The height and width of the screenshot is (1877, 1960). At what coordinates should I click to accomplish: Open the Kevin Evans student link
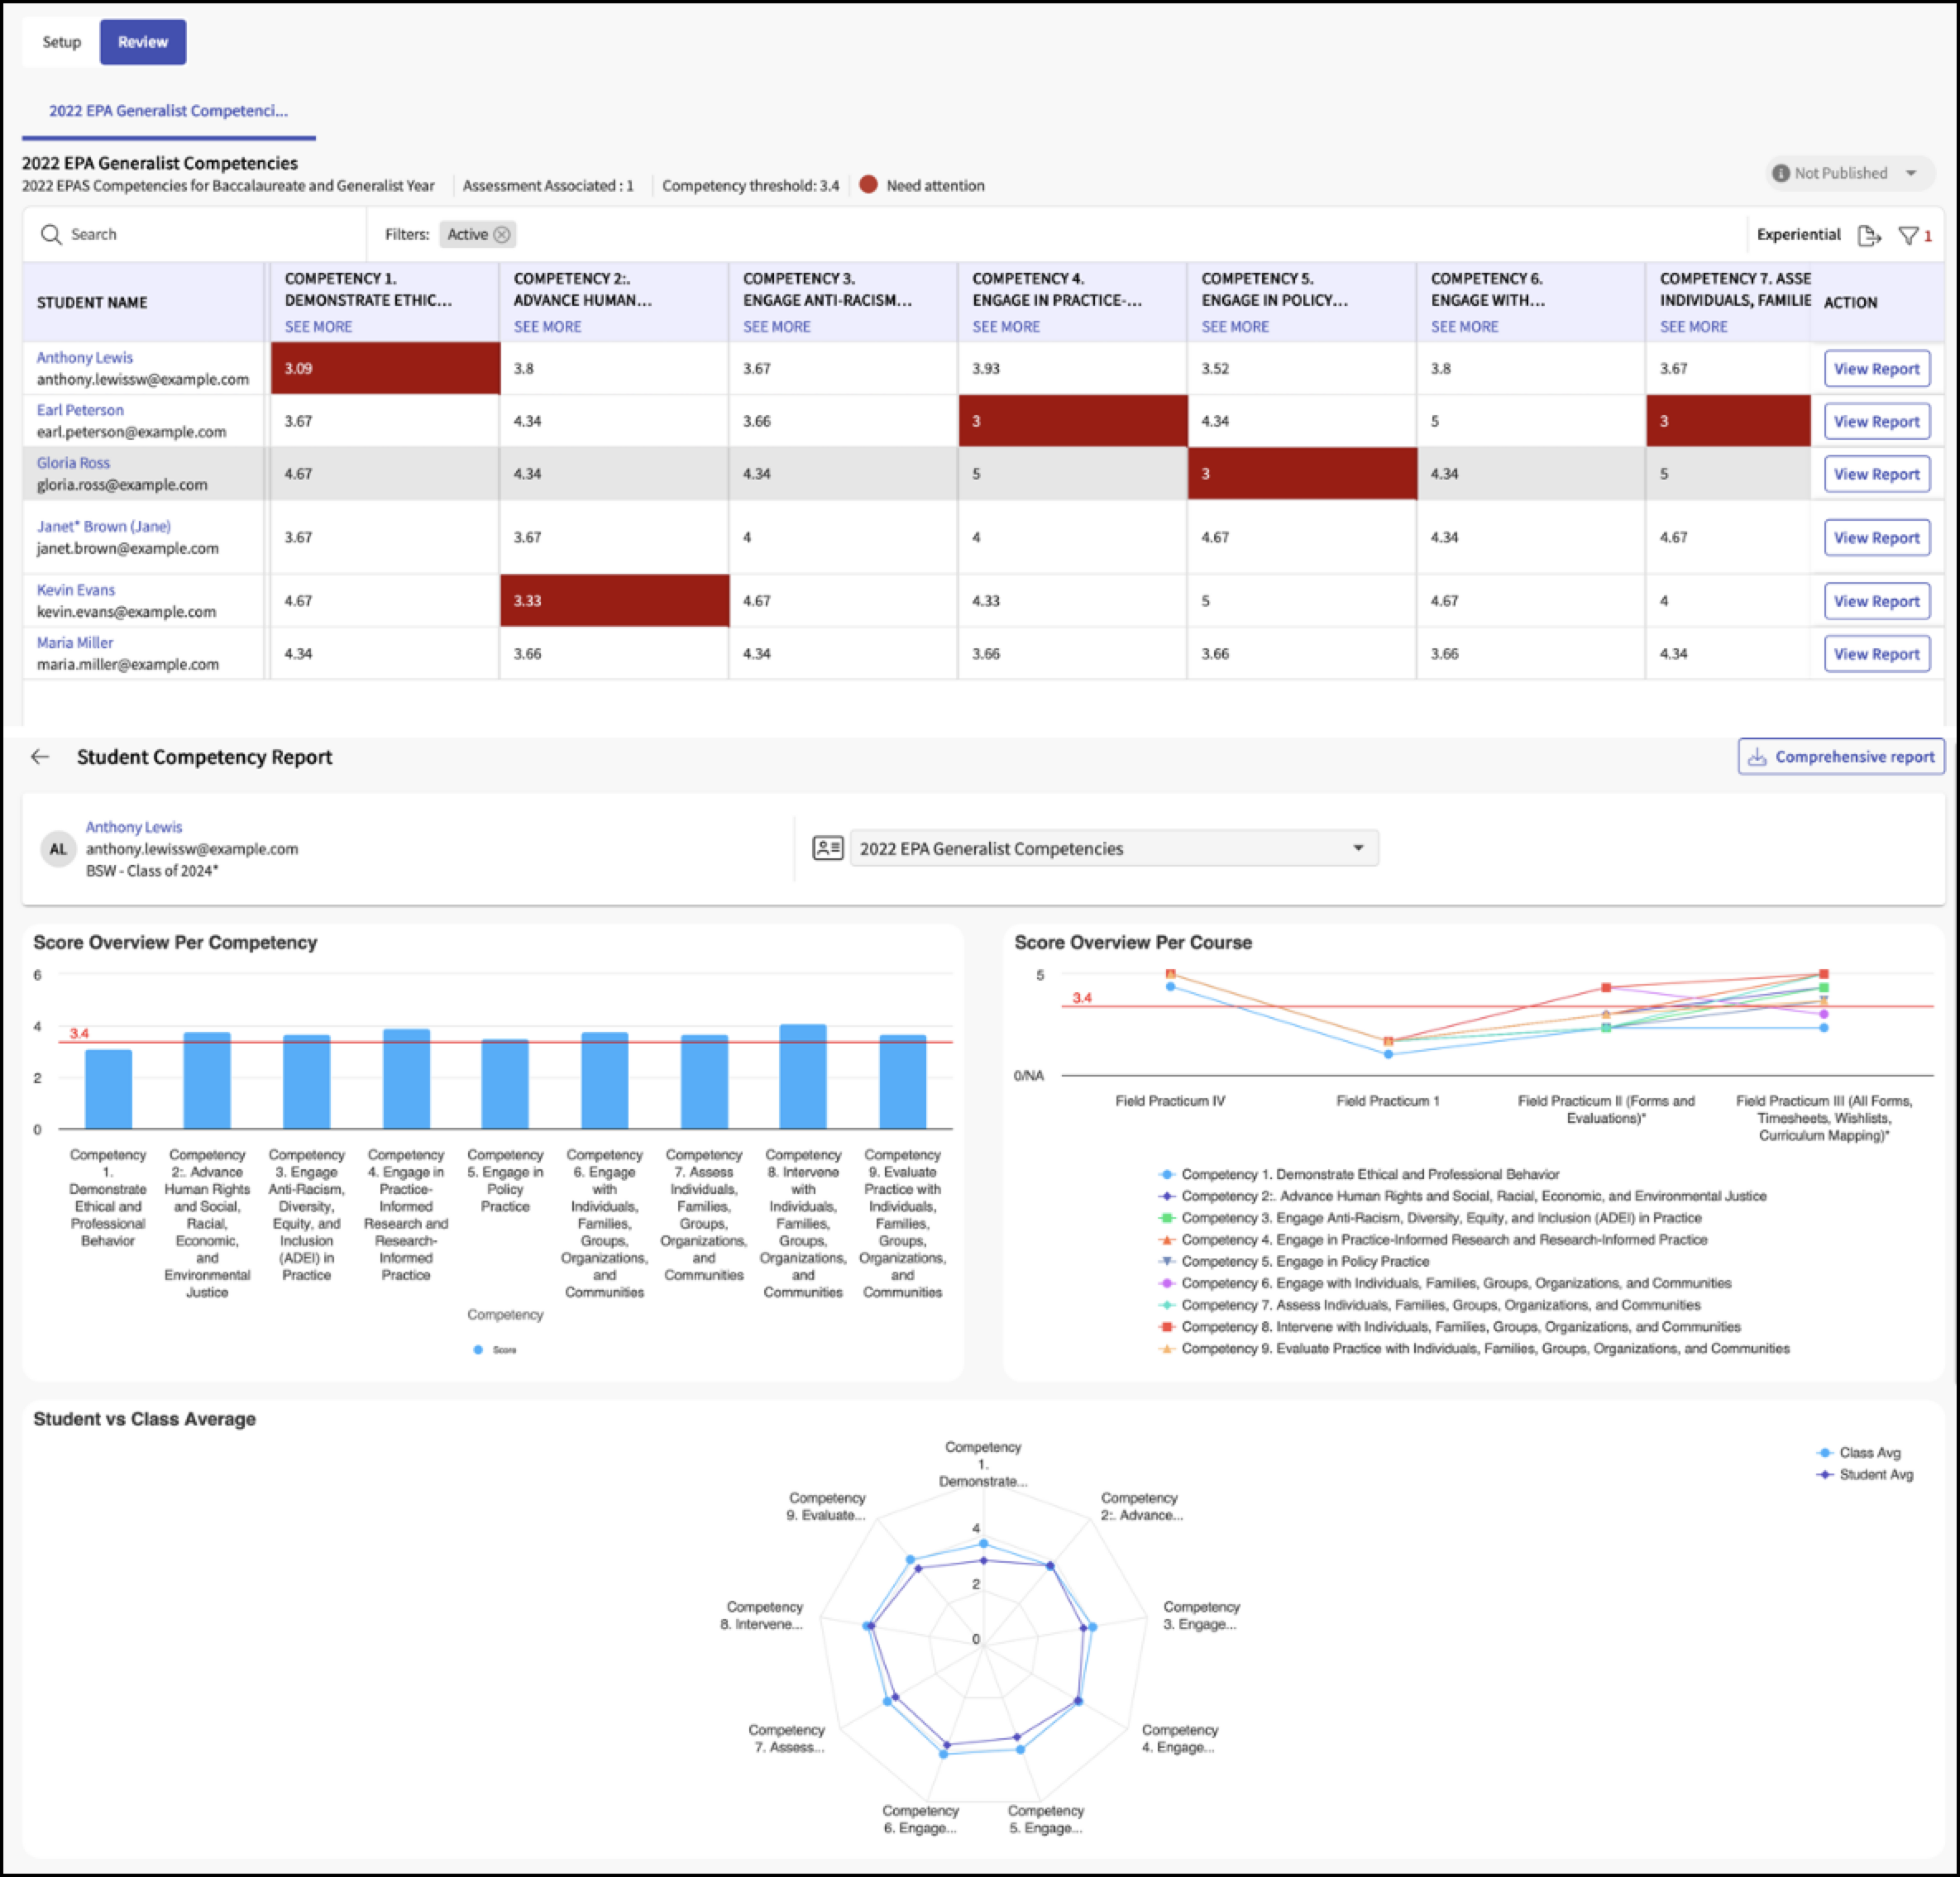(76, 590)
